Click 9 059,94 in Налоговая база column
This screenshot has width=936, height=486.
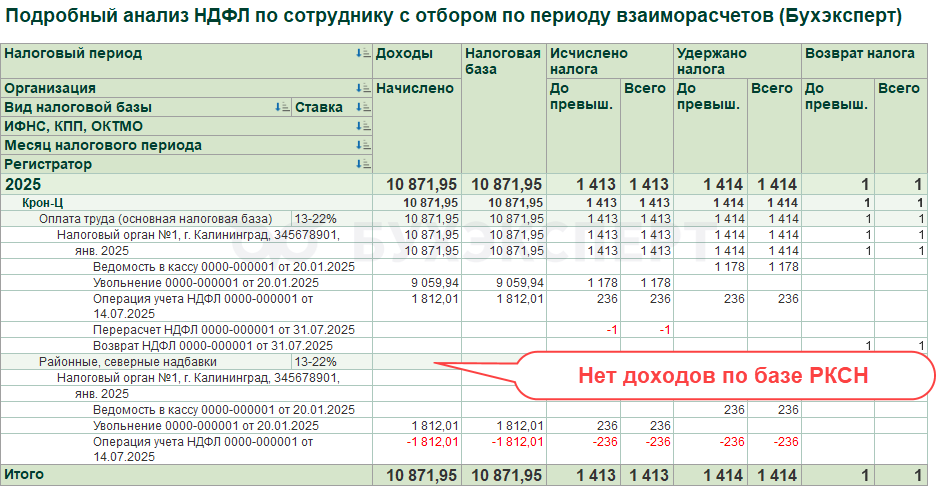[520, 283]
